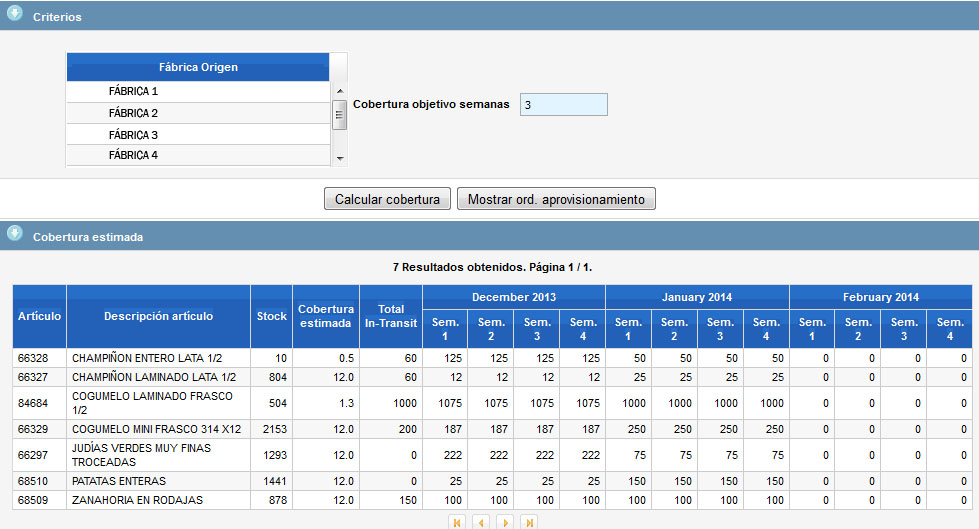Viewport: 979px width, 529px height.
Task: Click the Fábrica Origen column header
Action: (198, 67)
